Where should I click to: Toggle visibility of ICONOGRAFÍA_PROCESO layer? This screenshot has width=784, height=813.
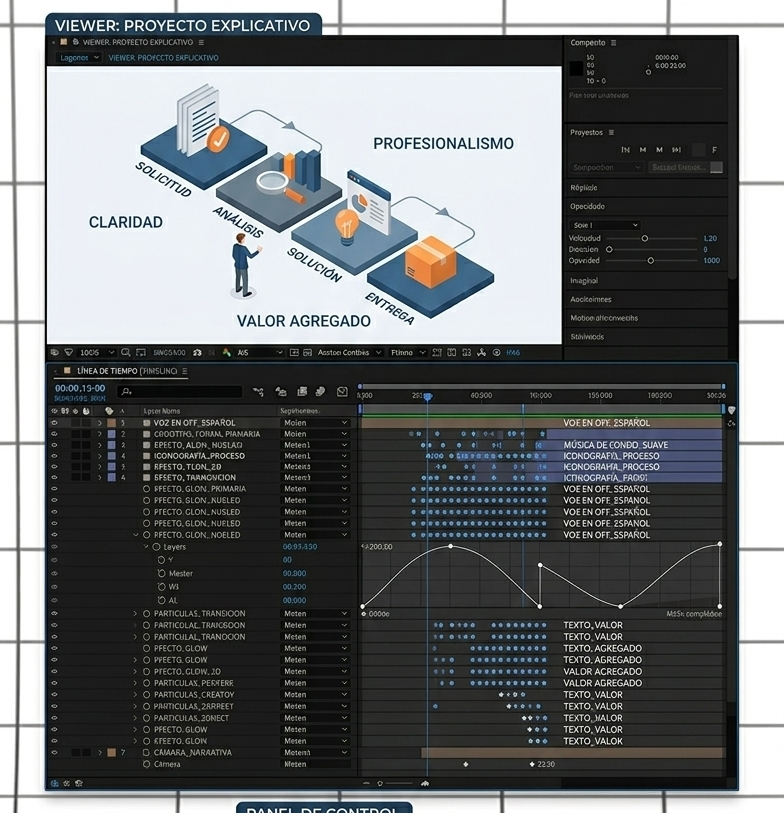54,456
